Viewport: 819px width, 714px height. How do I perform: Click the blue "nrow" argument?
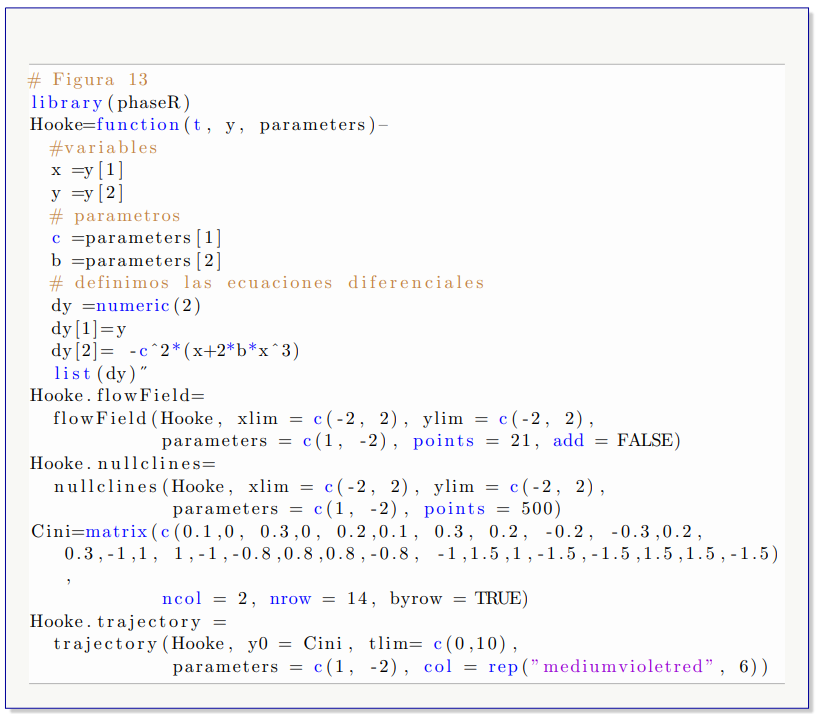pyautogui.click(x=290, y=599)
